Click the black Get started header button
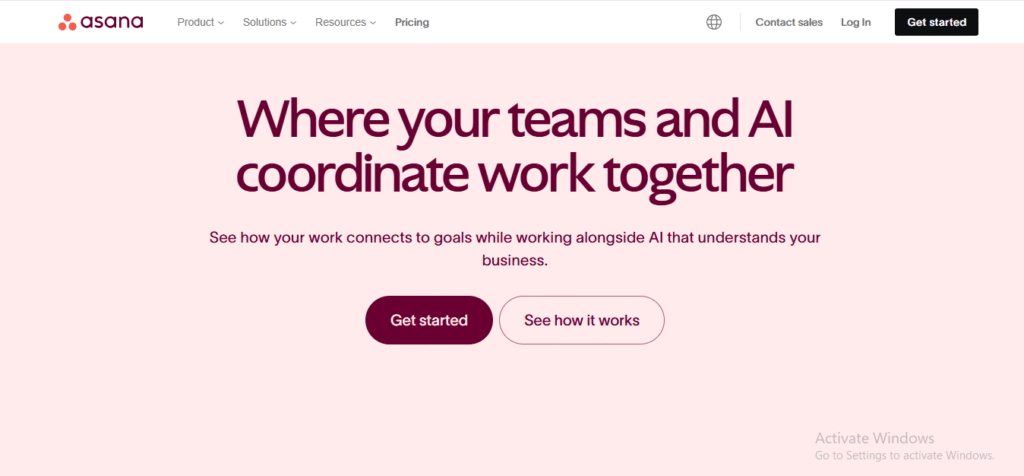The image size is (1024, 476). (936, 22)
